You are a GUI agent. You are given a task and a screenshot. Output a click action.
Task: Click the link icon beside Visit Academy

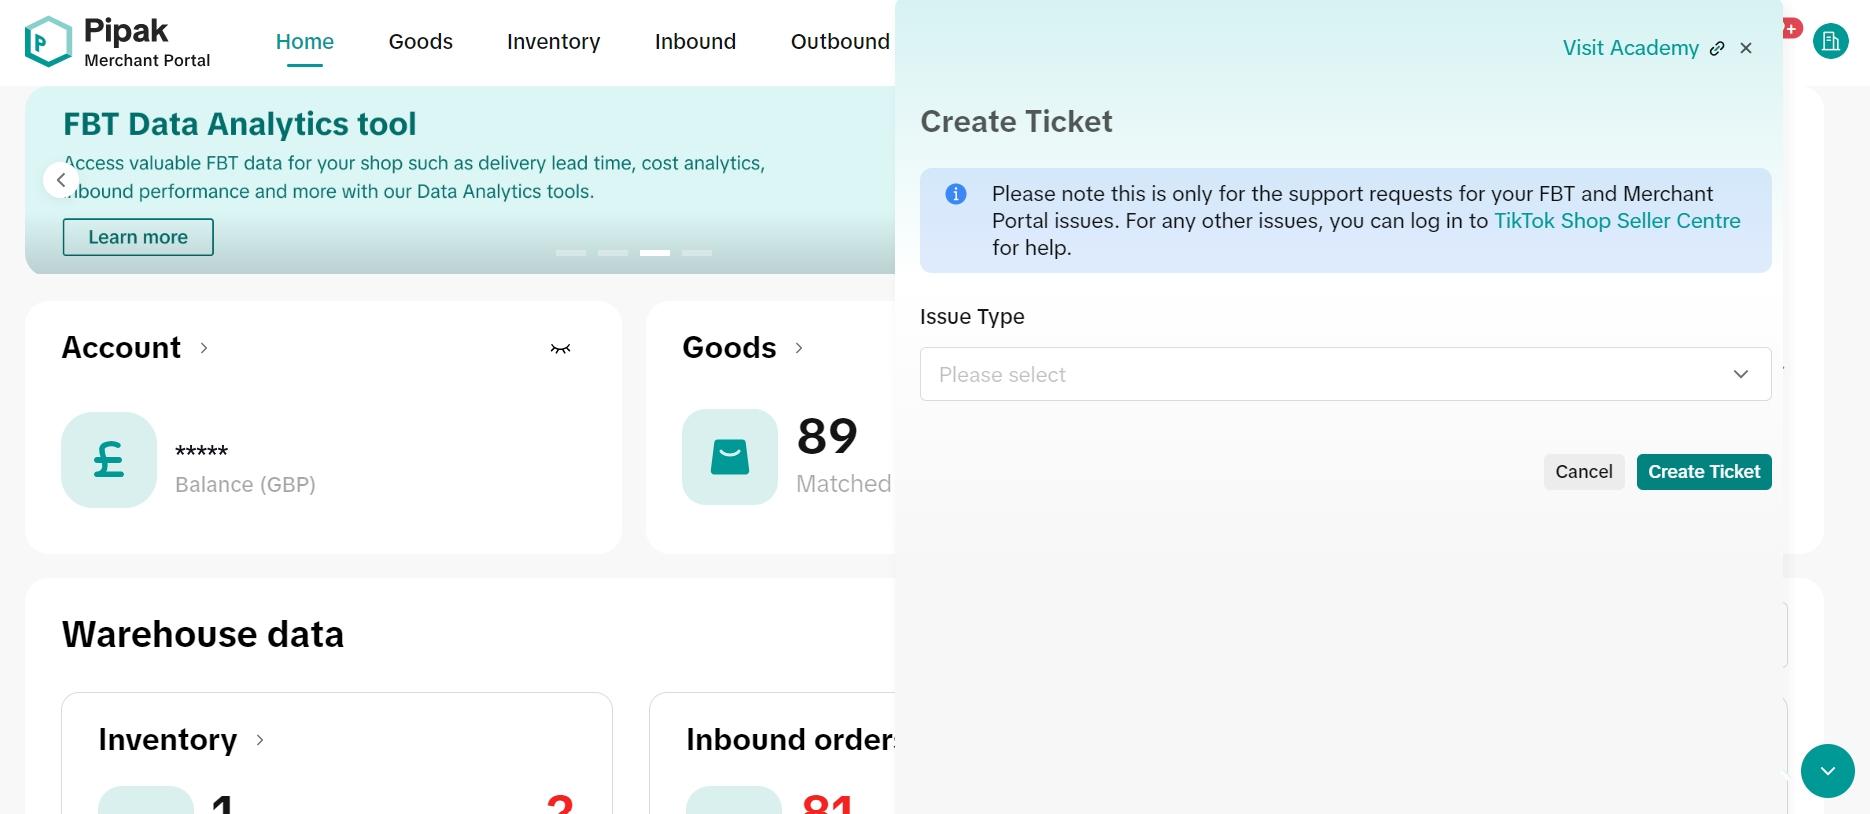click(1717, 48)
